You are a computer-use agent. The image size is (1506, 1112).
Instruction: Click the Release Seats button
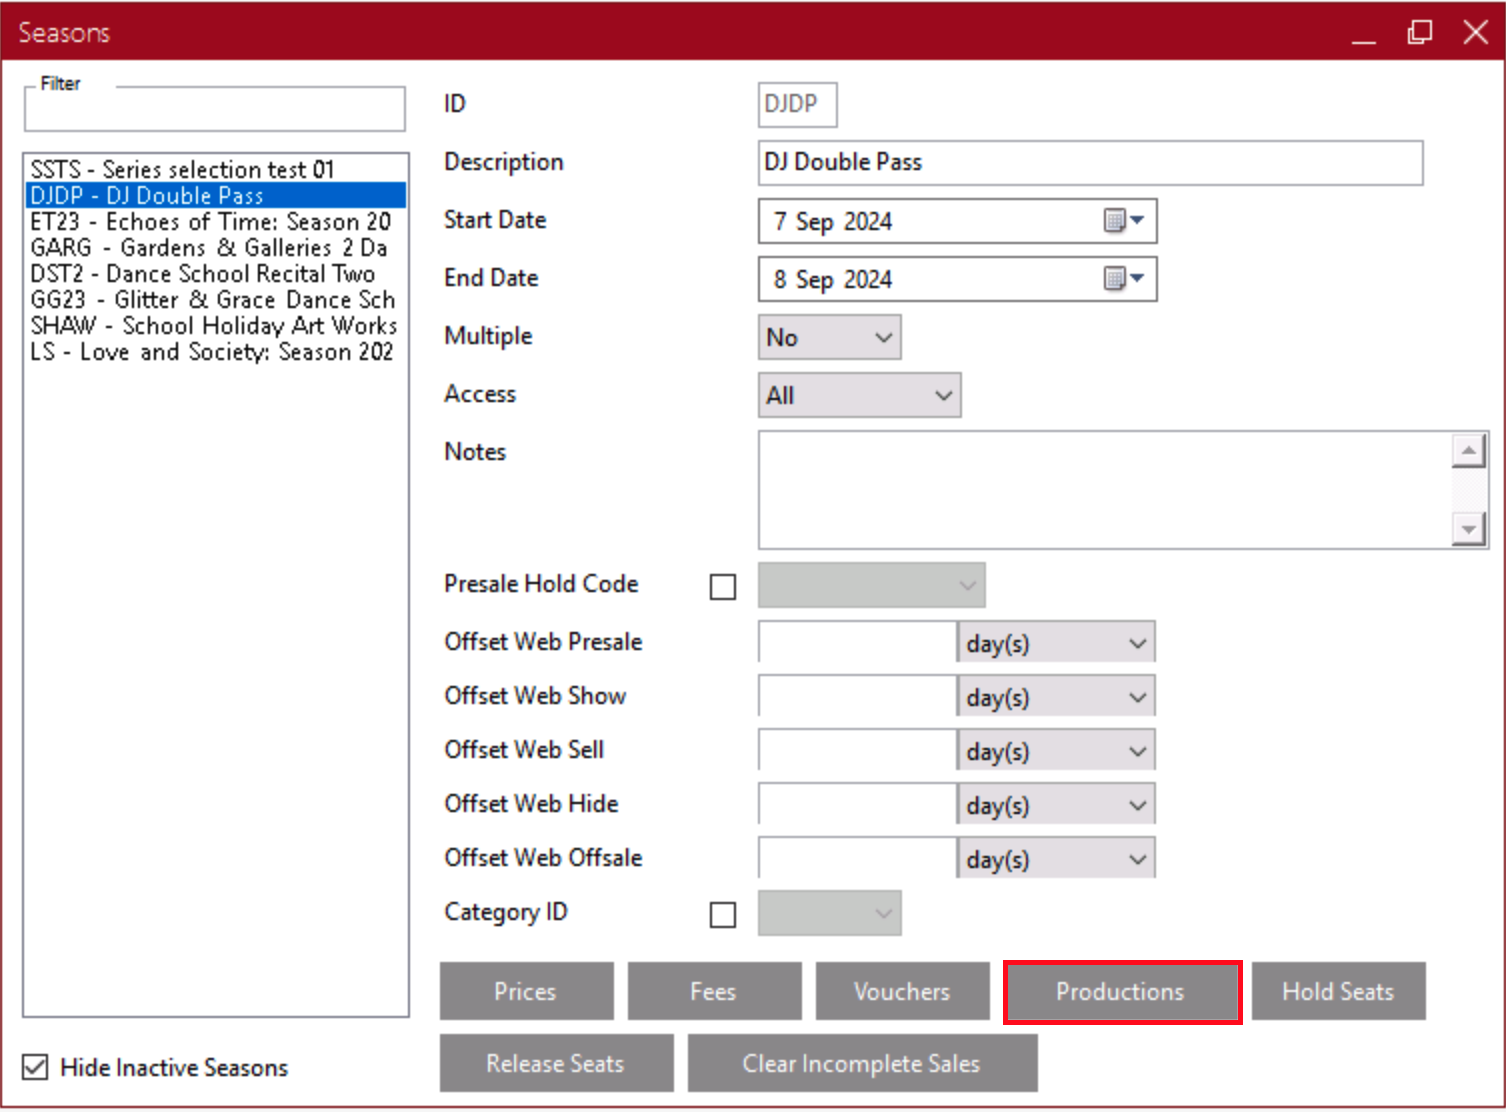[x=556, y=1063]
